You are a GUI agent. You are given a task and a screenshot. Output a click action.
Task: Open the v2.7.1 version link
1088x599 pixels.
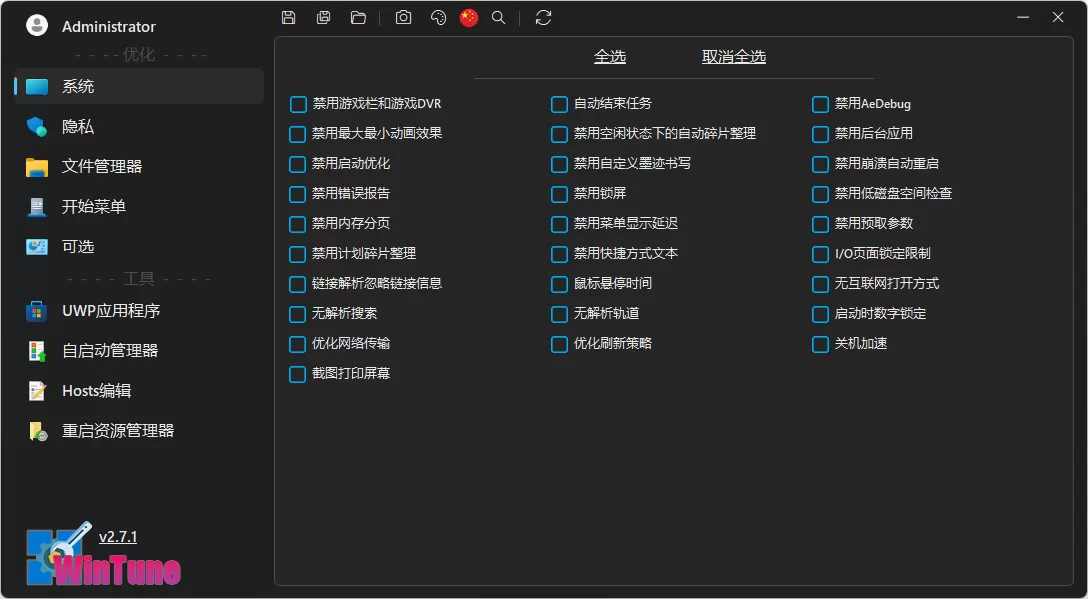[x=117, y=537]
